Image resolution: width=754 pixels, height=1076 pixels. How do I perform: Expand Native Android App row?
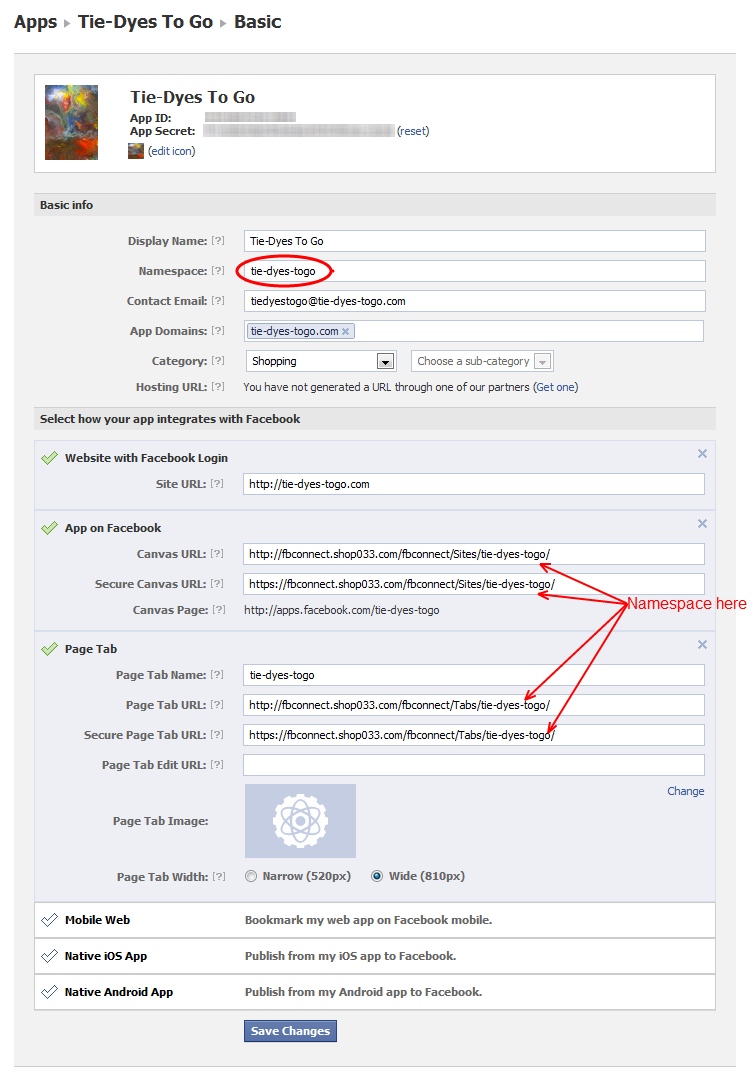point(375,992)
